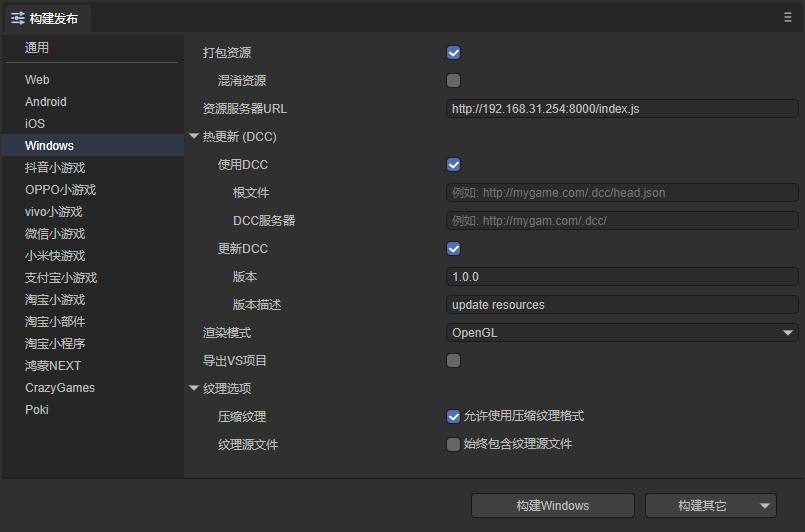The image size is (805, 532).
Task: Collapse the 纹理选项 section
Action: (194, 389)
